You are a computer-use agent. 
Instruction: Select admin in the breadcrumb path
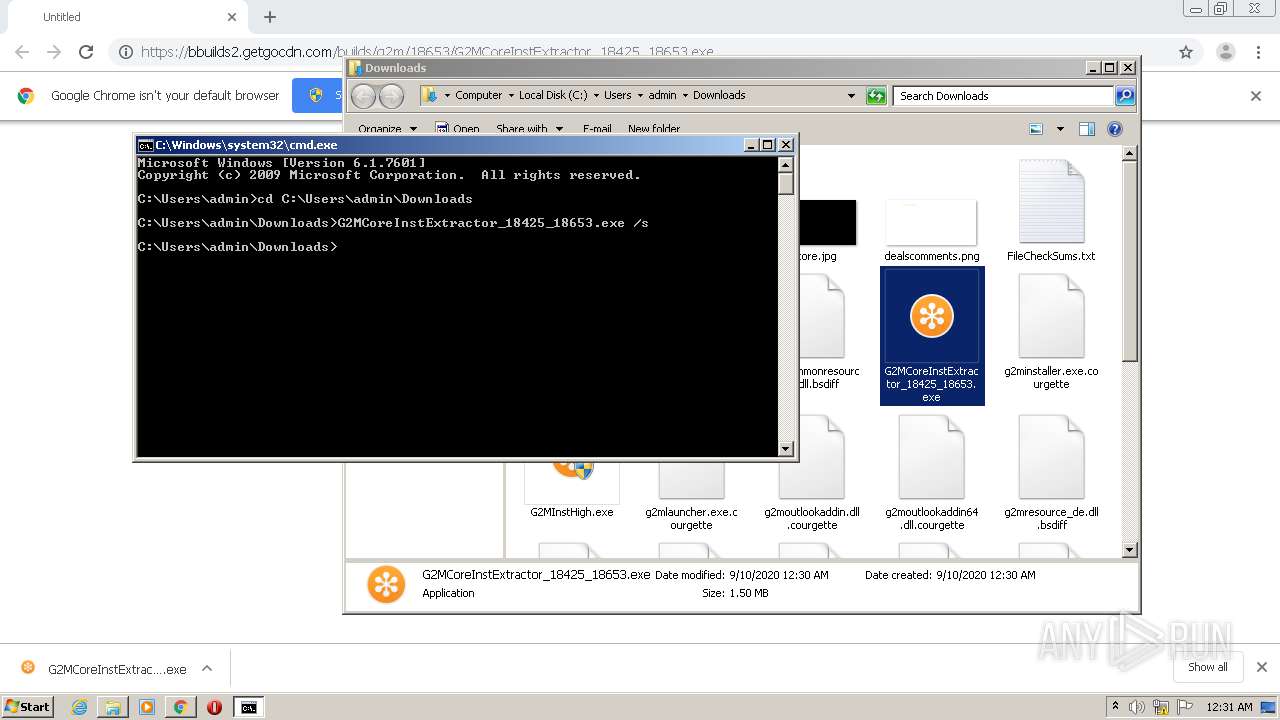click(662, 95)
